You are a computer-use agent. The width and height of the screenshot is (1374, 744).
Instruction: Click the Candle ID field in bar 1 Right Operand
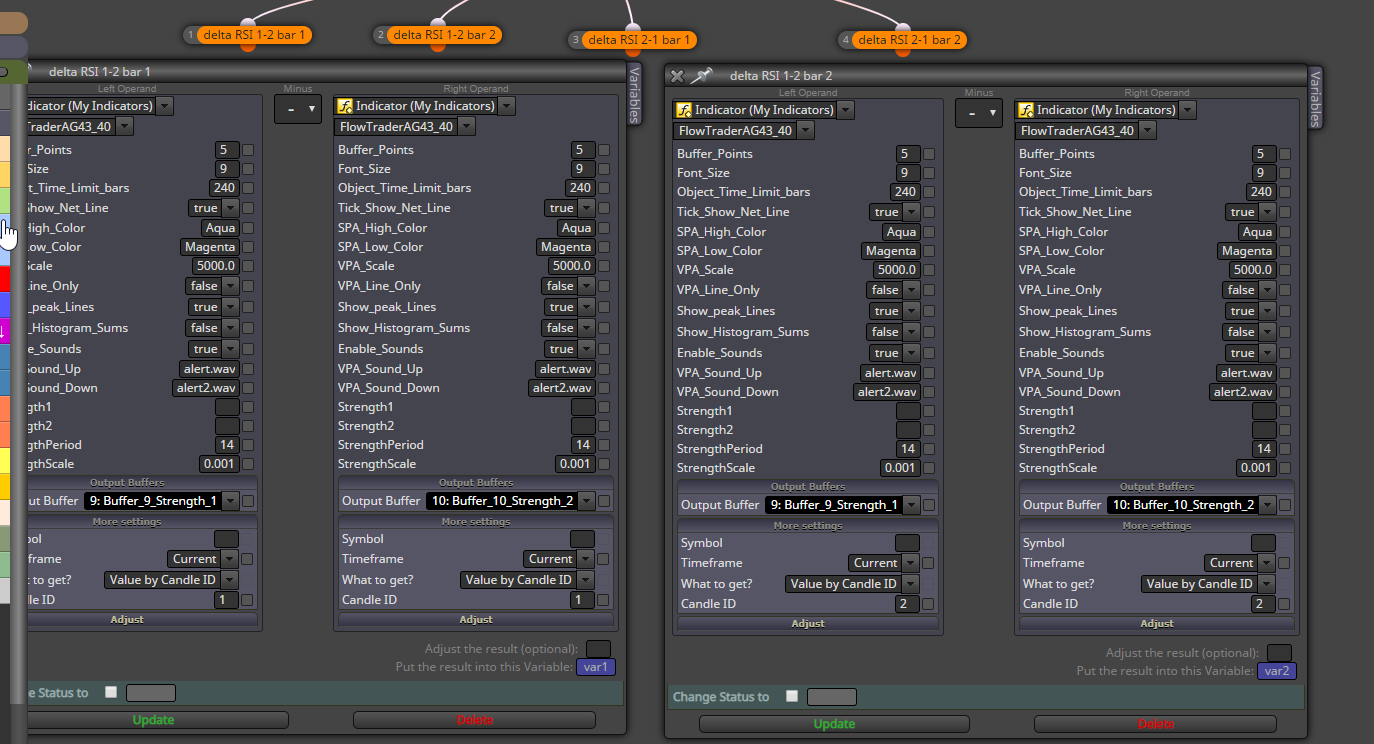point(582,600)
